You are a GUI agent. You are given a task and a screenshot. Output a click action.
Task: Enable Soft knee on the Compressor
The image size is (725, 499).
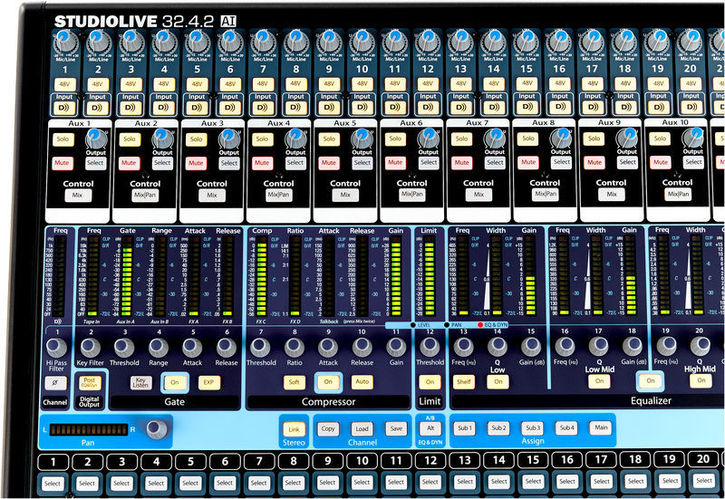click(294, 382)
